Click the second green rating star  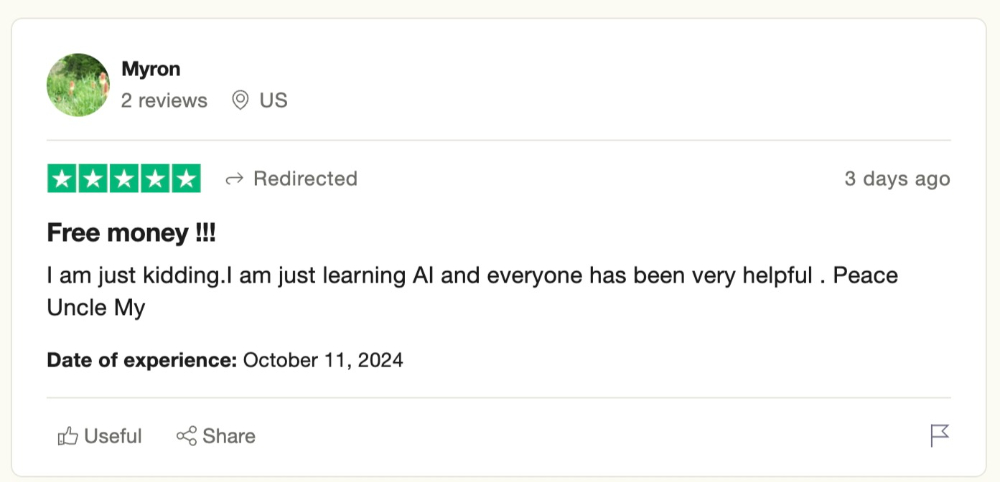[x=93, y=179]
